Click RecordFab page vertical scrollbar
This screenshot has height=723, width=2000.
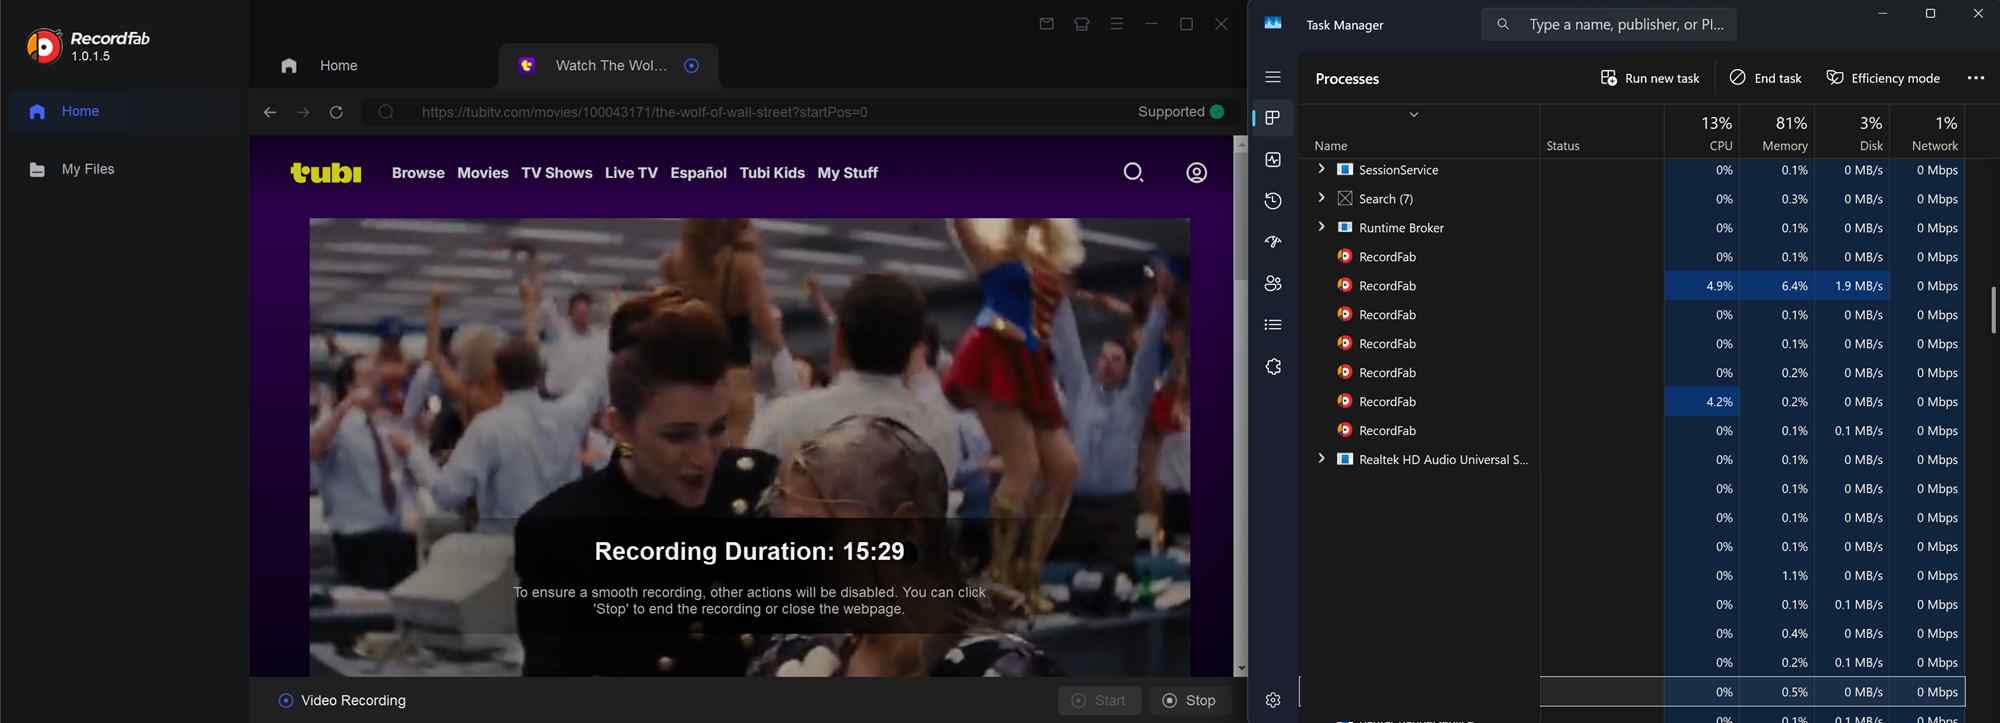tap(1240, 215)
